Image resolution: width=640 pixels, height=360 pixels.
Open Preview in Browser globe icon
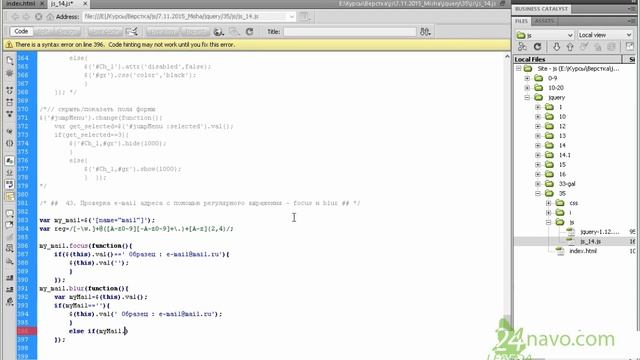pos(219,31)
